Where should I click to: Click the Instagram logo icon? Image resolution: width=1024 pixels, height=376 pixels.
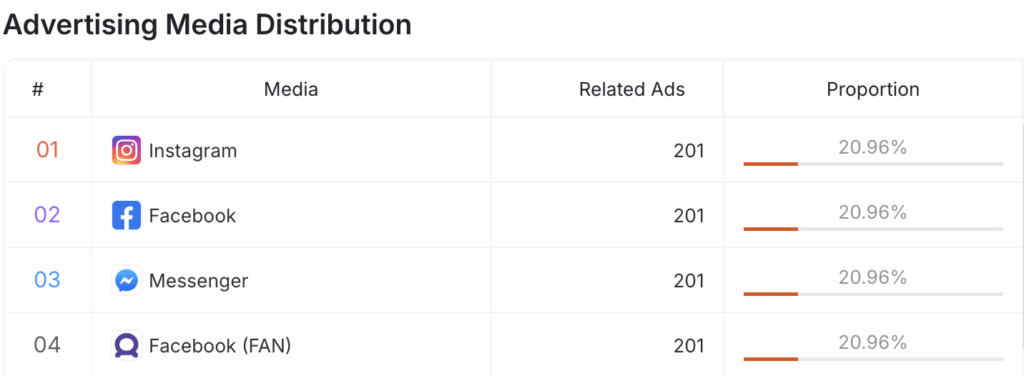[x=126, y=151]
